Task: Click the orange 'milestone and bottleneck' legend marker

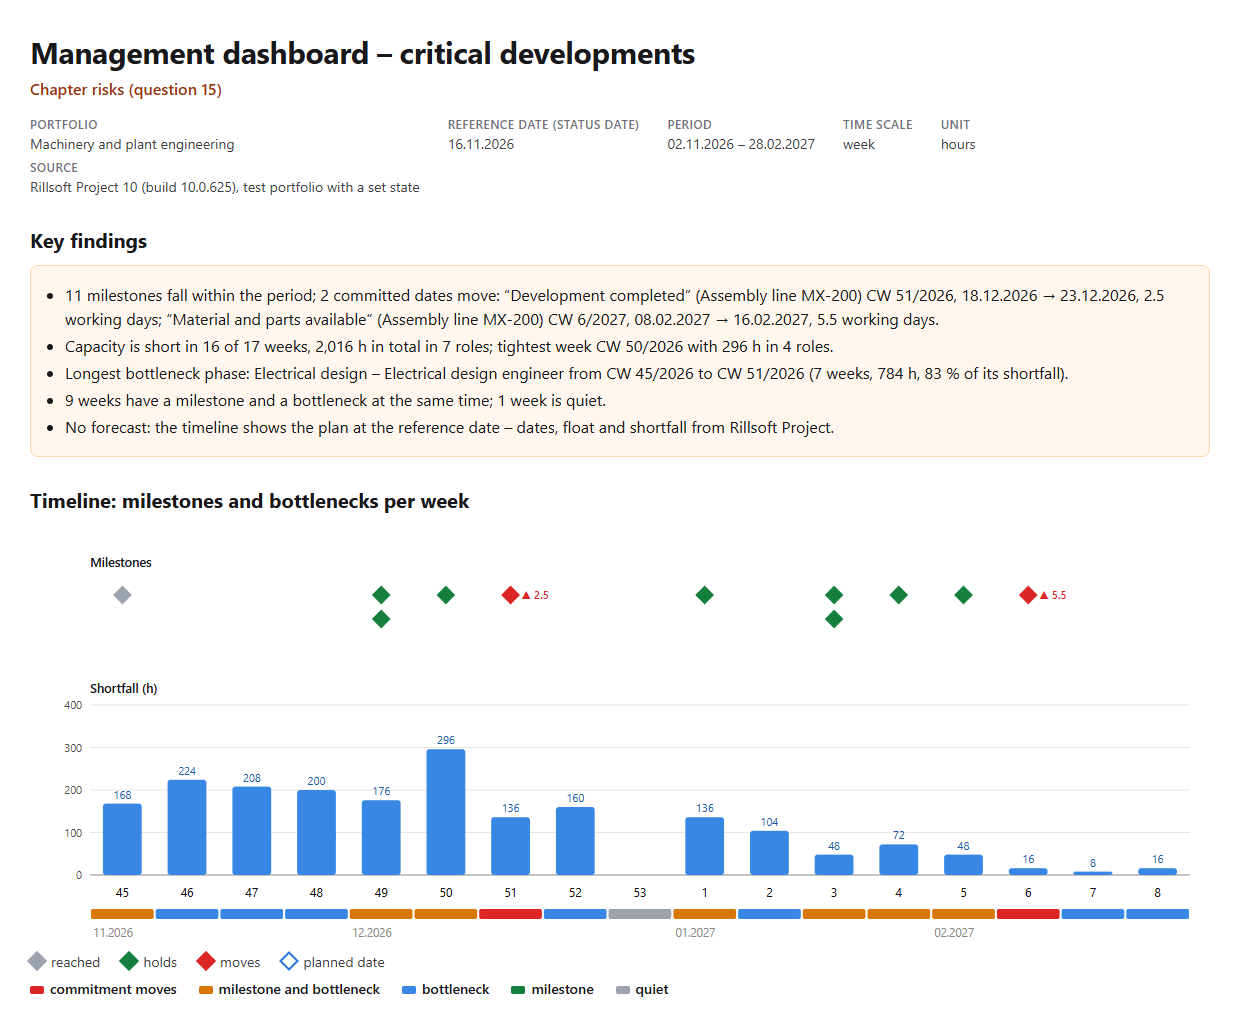Action: [206, 990]
